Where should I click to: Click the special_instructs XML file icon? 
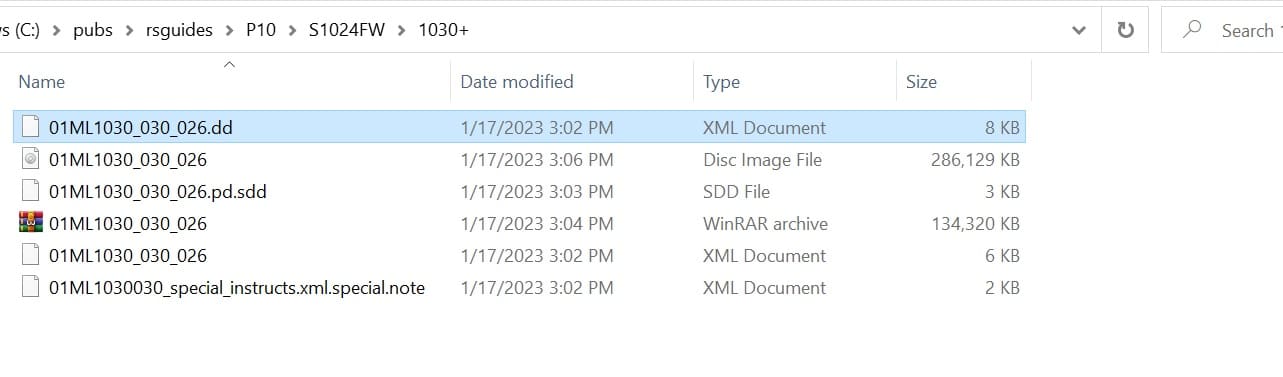pos(31,287)
